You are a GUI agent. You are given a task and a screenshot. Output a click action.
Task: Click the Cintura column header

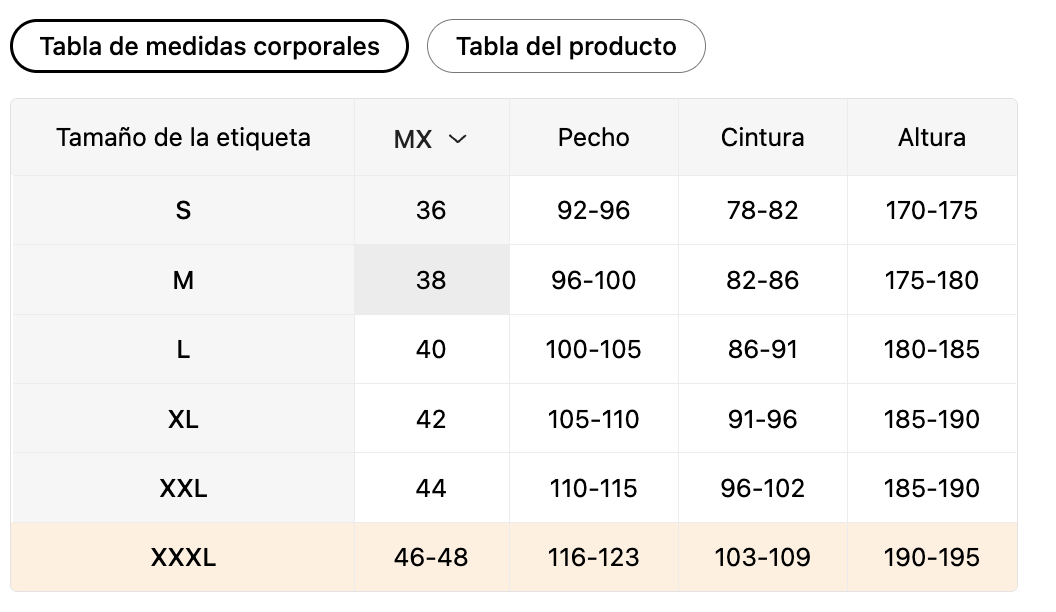point(762,137)
